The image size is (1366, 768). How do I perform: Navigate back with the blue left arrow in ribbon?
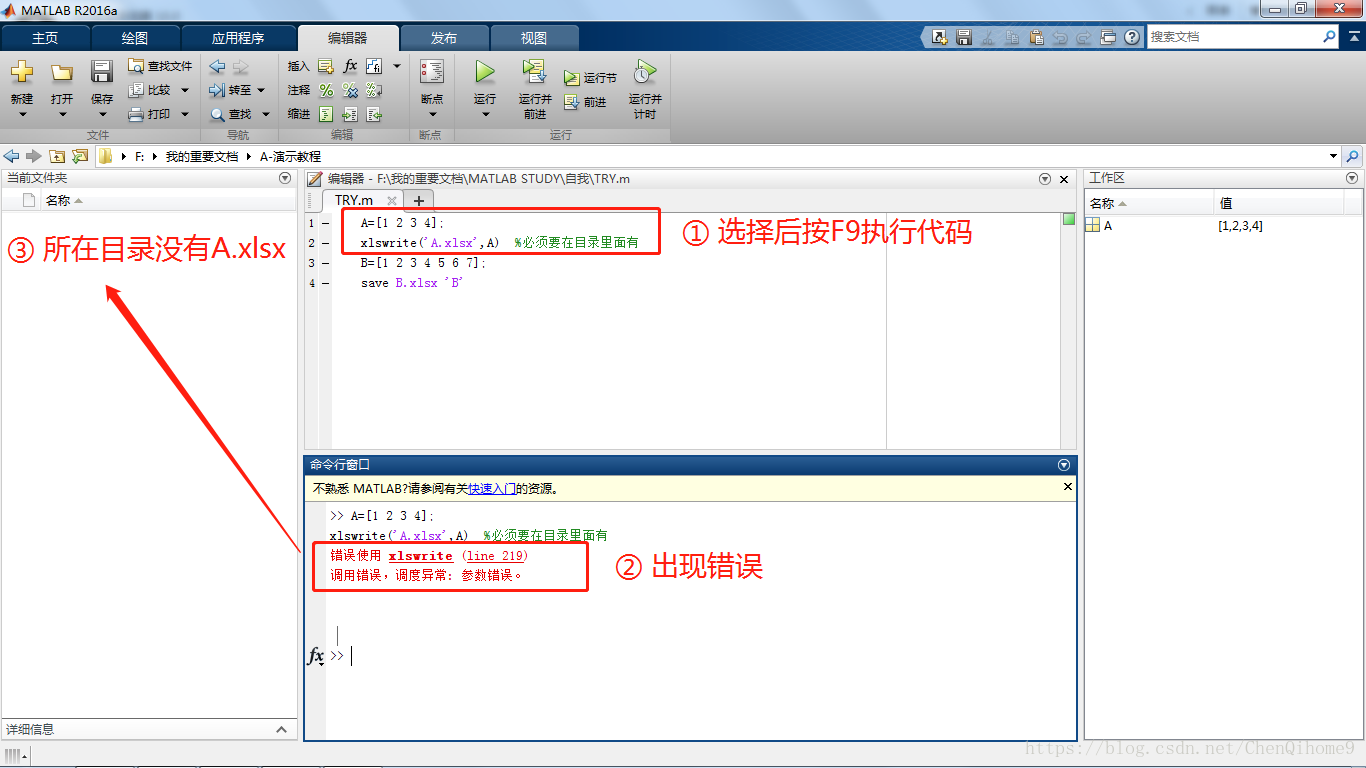click(x=217, y=66)
